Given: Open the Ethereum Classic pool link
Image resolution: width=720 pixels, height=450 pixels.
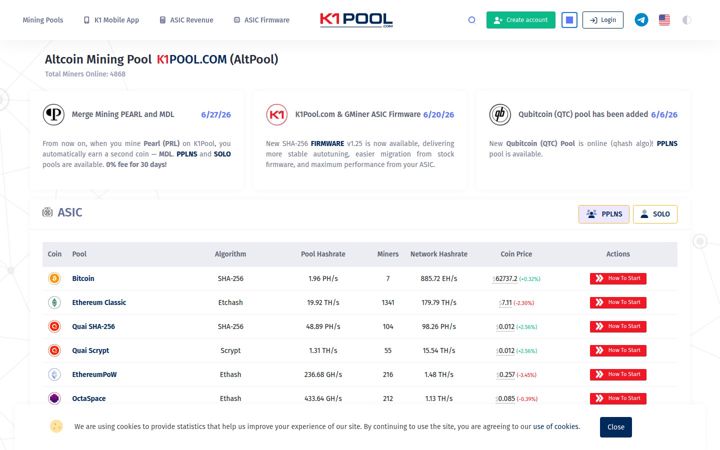Looking at the screenshot, I should point(99,302).
